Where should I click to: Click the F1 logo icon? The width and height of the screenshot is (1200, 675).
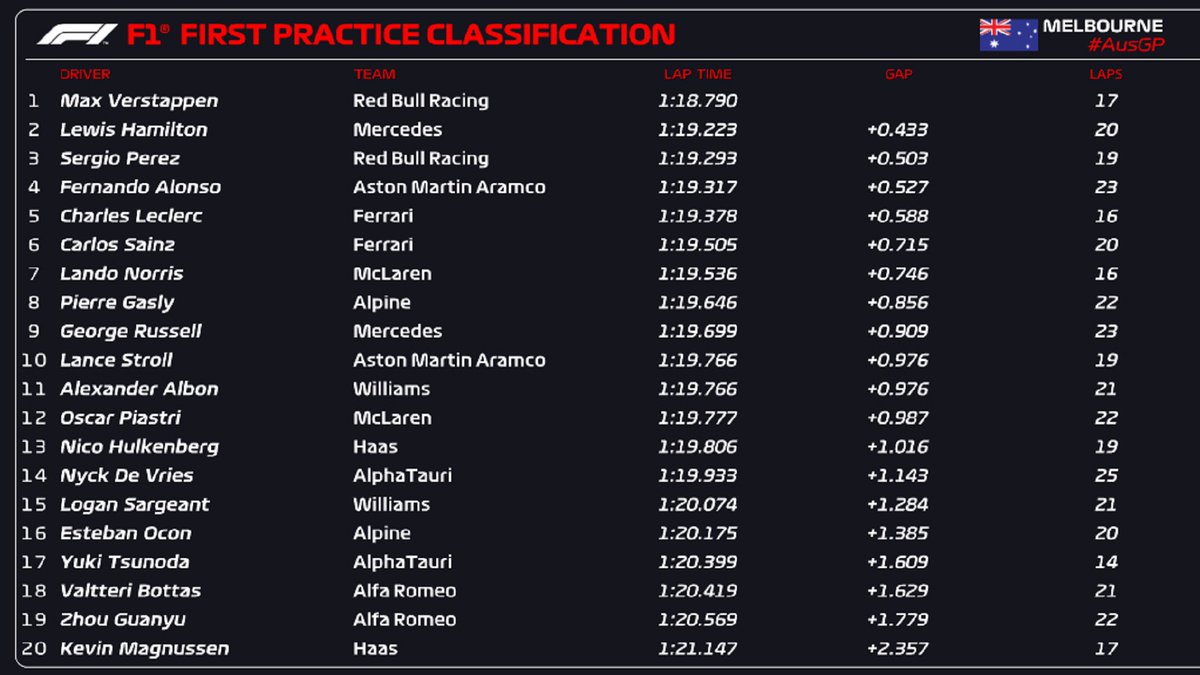point(77,35)
